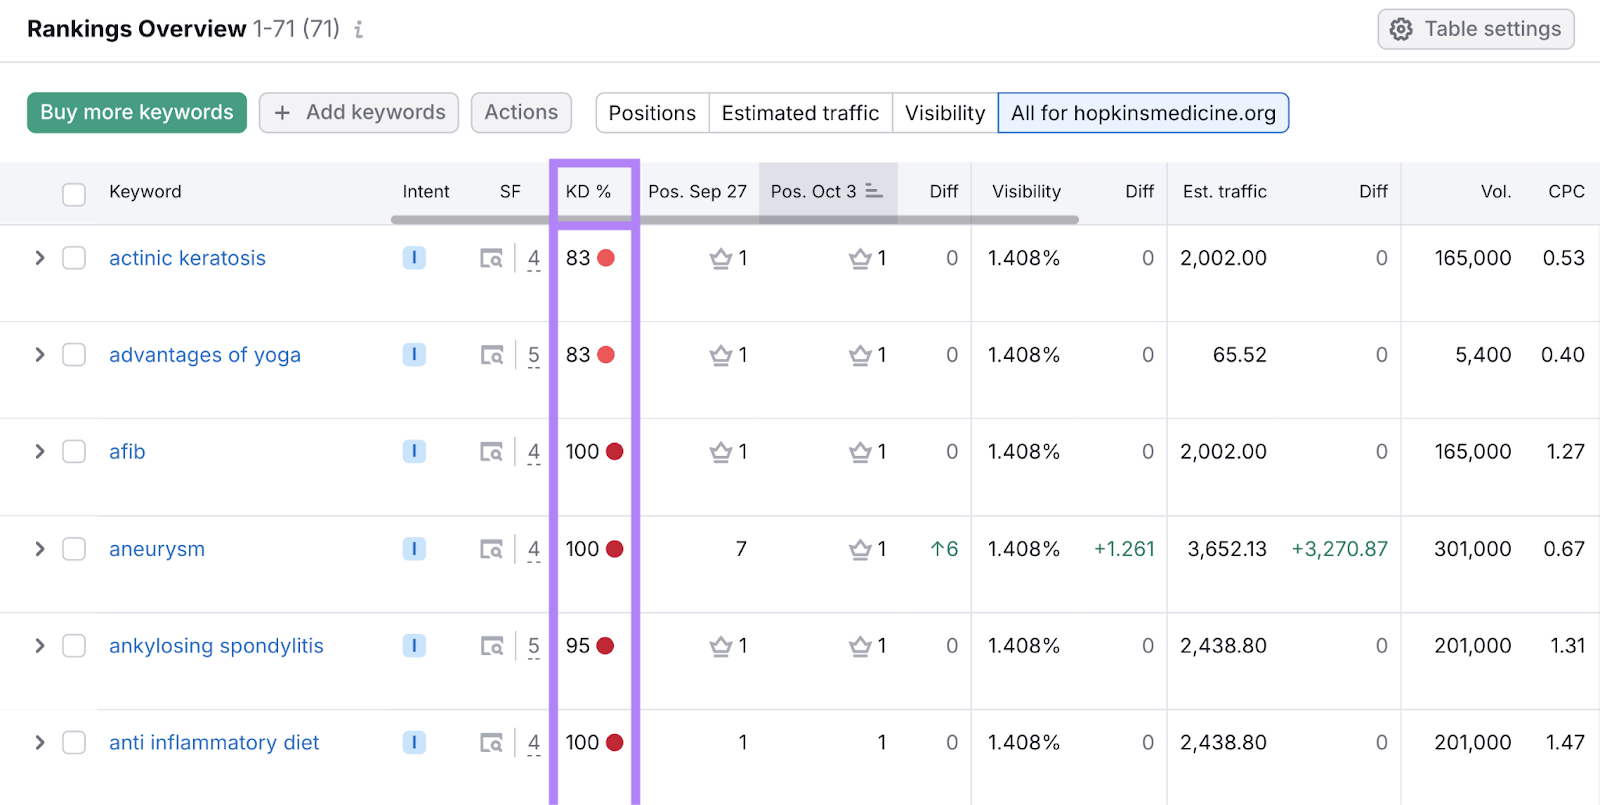The image size is (1600, 805).
Task: Click Sep 27 crown icon for advantages of yoga
Action: 721,356
